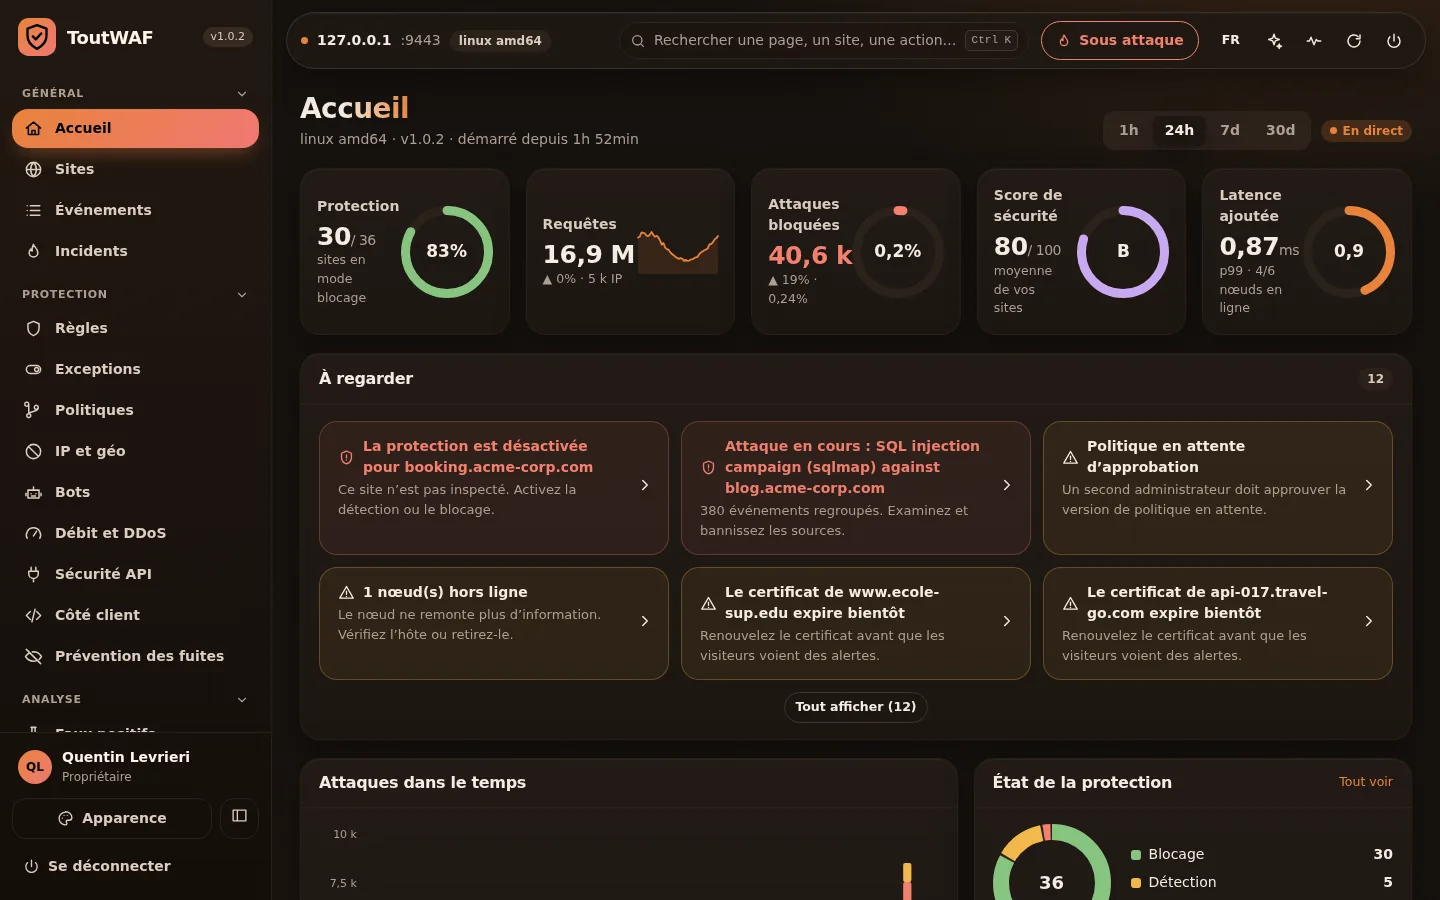Click Tout afficher (12) button
1440x900 pixels.
(856, 707)
